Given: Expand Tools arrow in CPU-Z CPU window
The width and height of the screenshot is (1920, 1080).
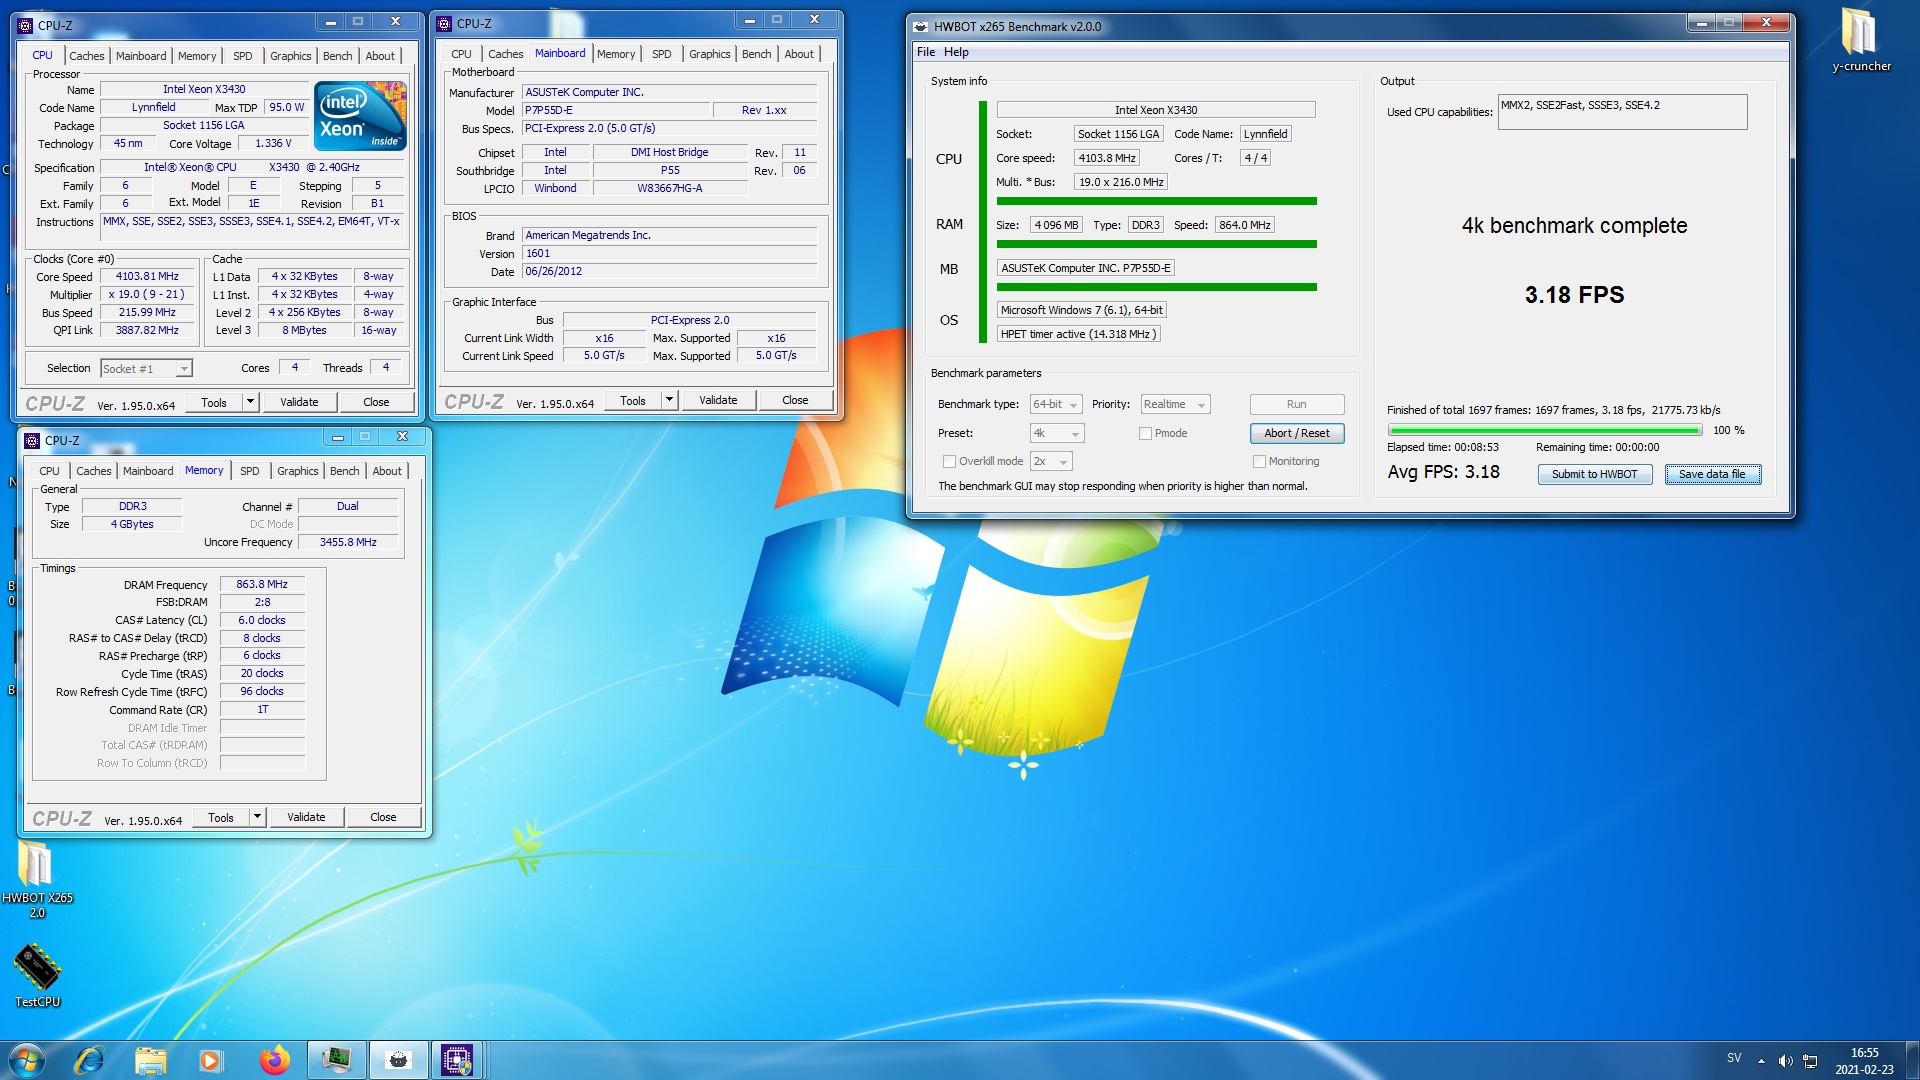Looking at the screenshot, I should tap(250, 403).
